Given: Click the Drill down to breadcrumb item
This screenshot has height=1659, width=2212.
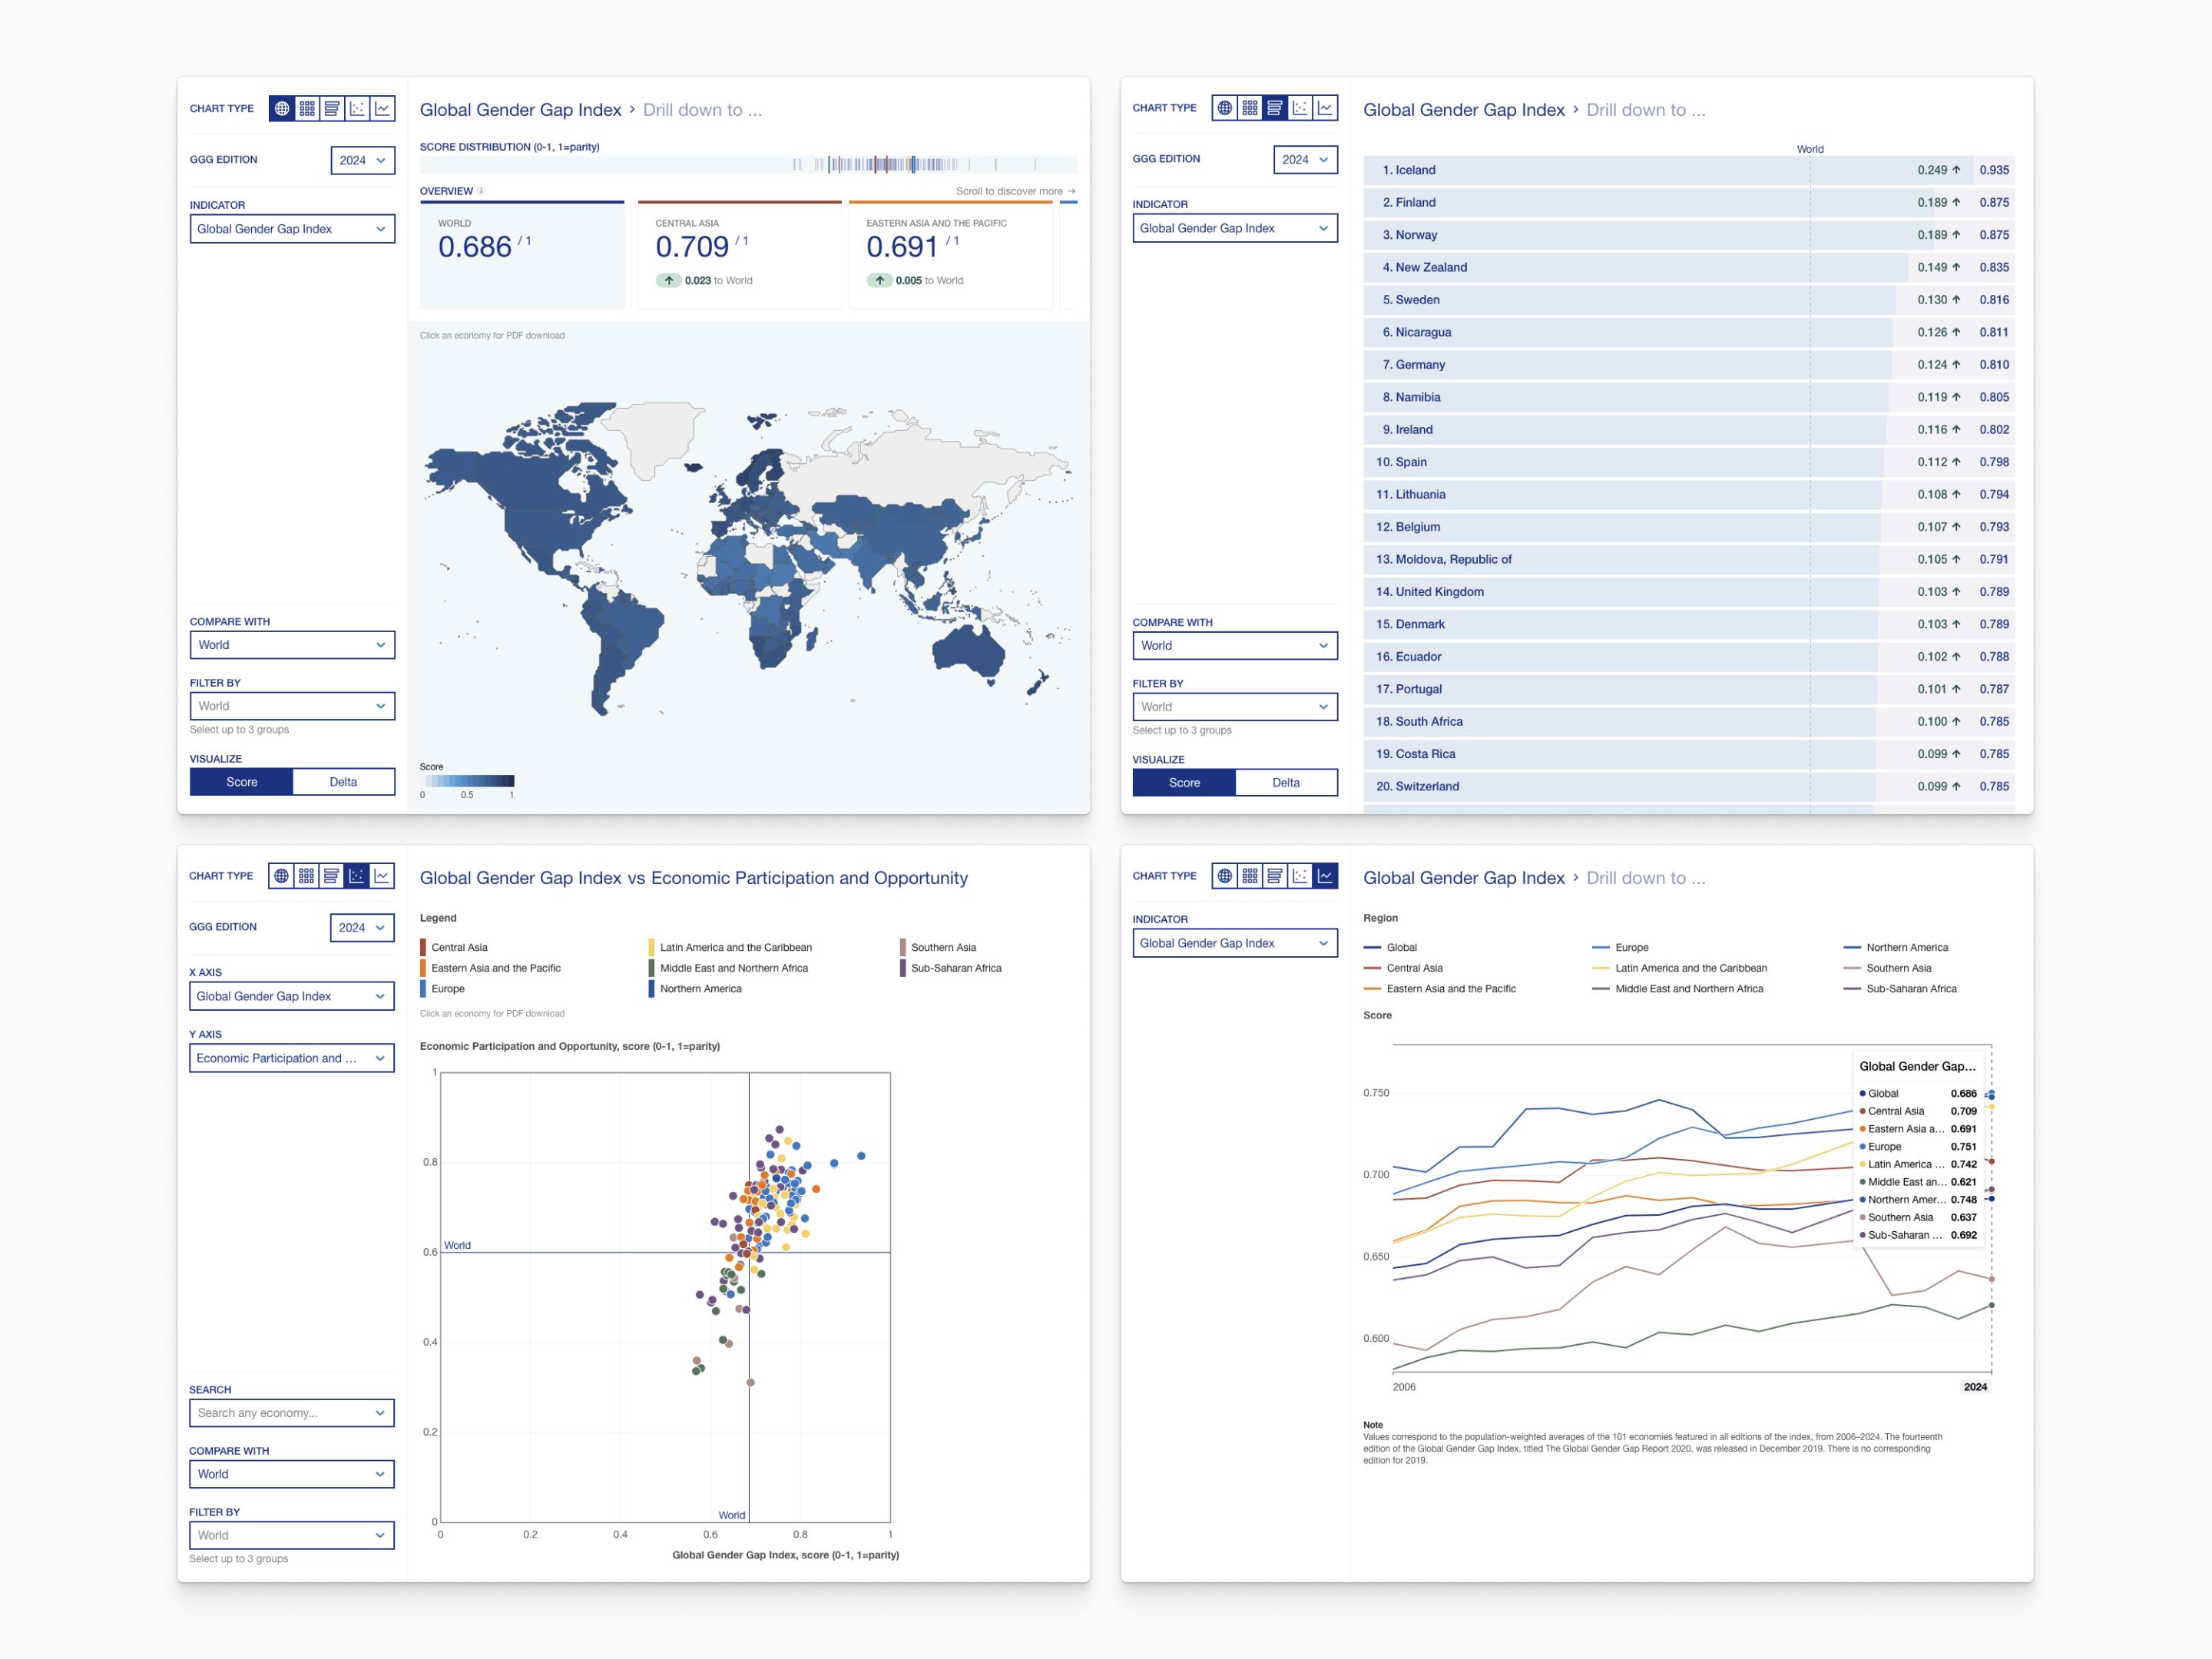Looking at the screenshot, I should tap(703, 110).
